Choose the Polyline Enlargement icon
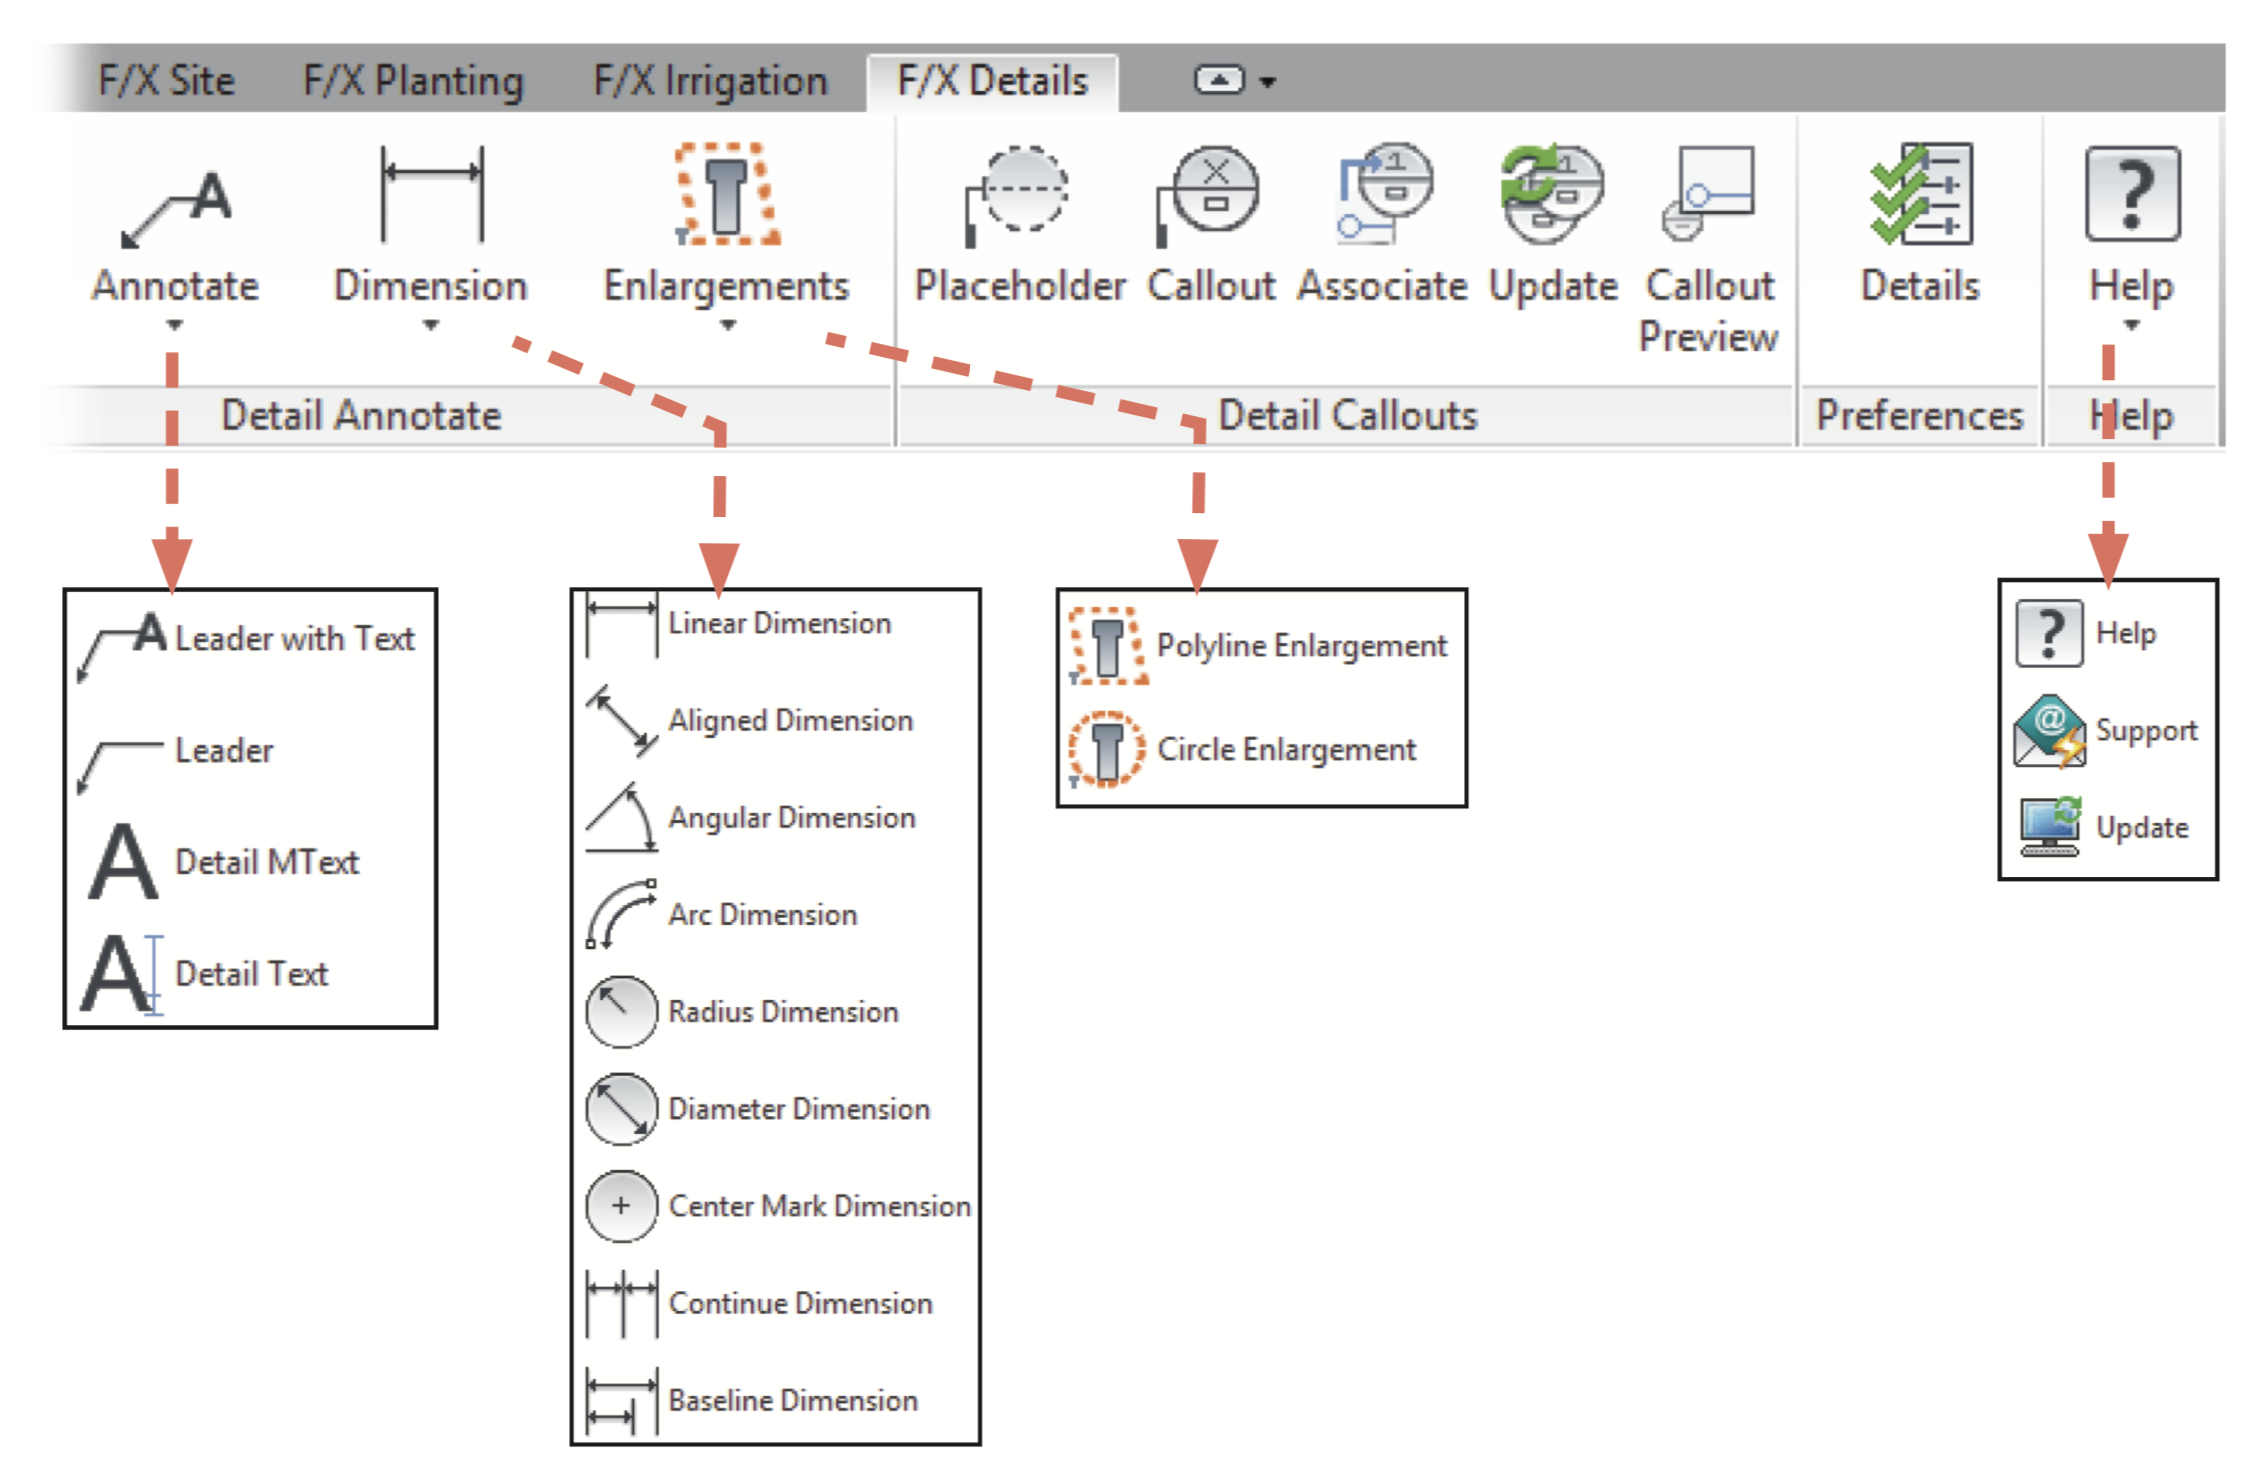 [x=1108, y=646]
